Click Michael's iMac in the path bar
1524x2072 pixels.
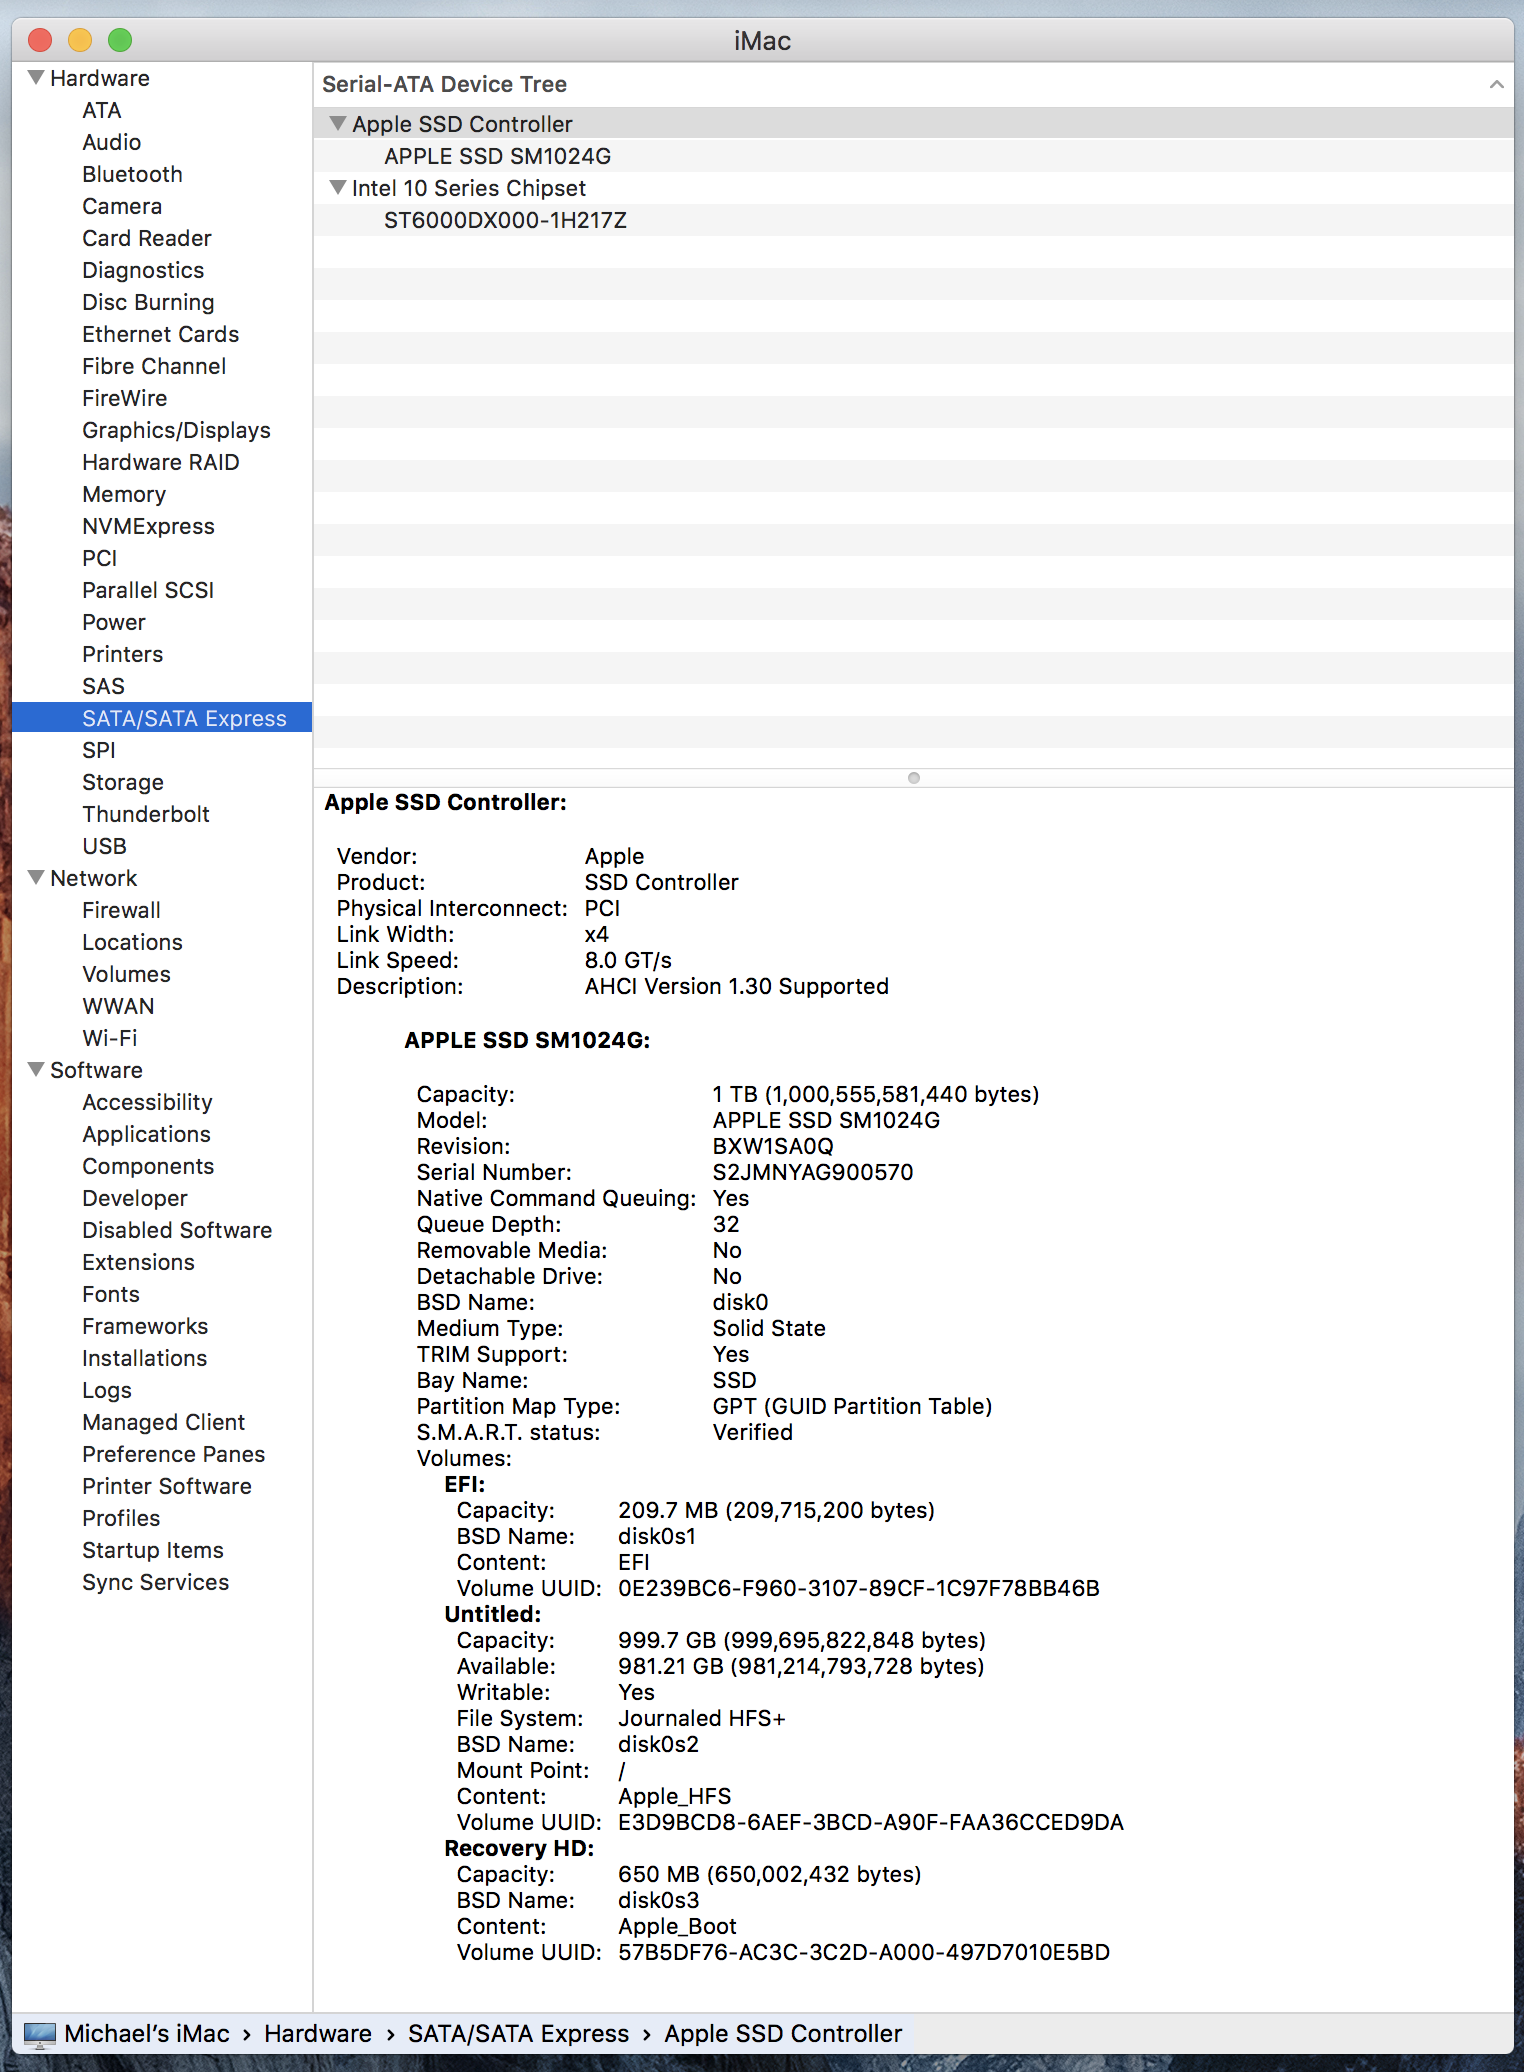[x=147, y=2034]
